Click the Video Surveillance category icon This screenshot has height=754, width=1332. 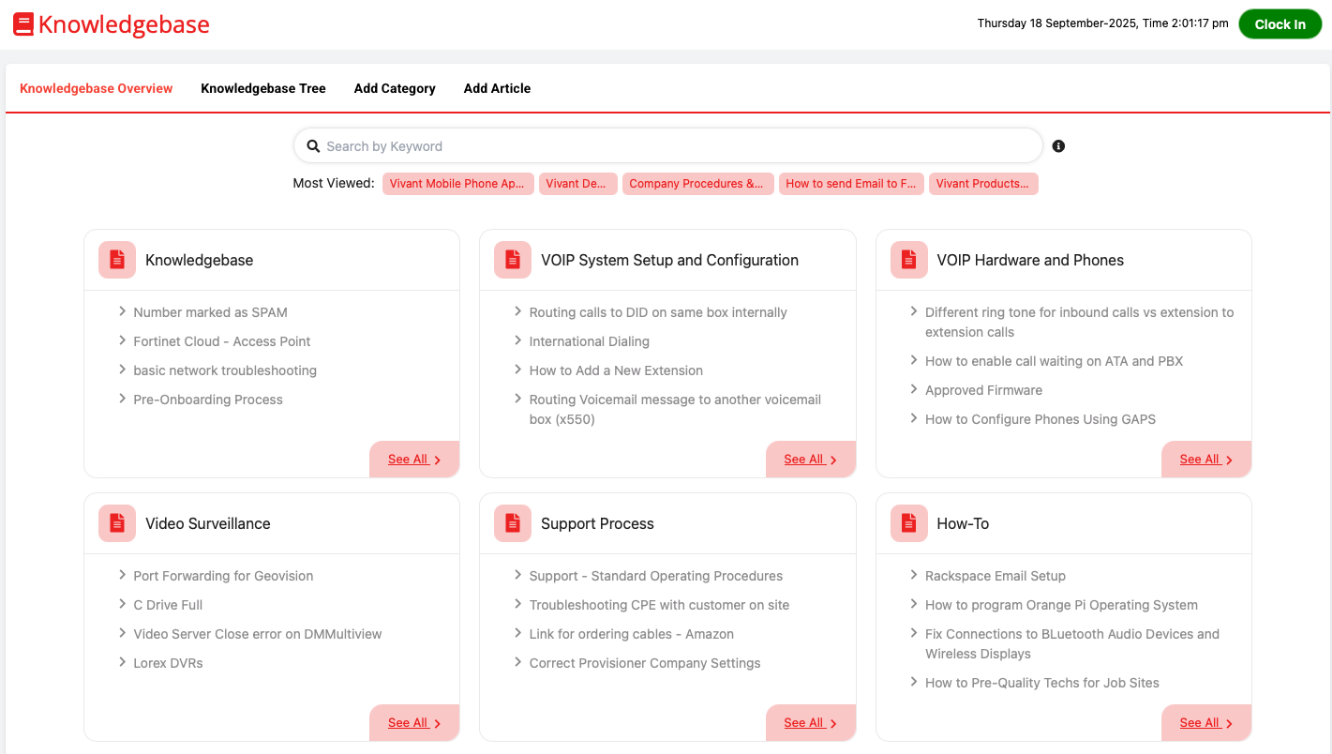coord(117,523)
